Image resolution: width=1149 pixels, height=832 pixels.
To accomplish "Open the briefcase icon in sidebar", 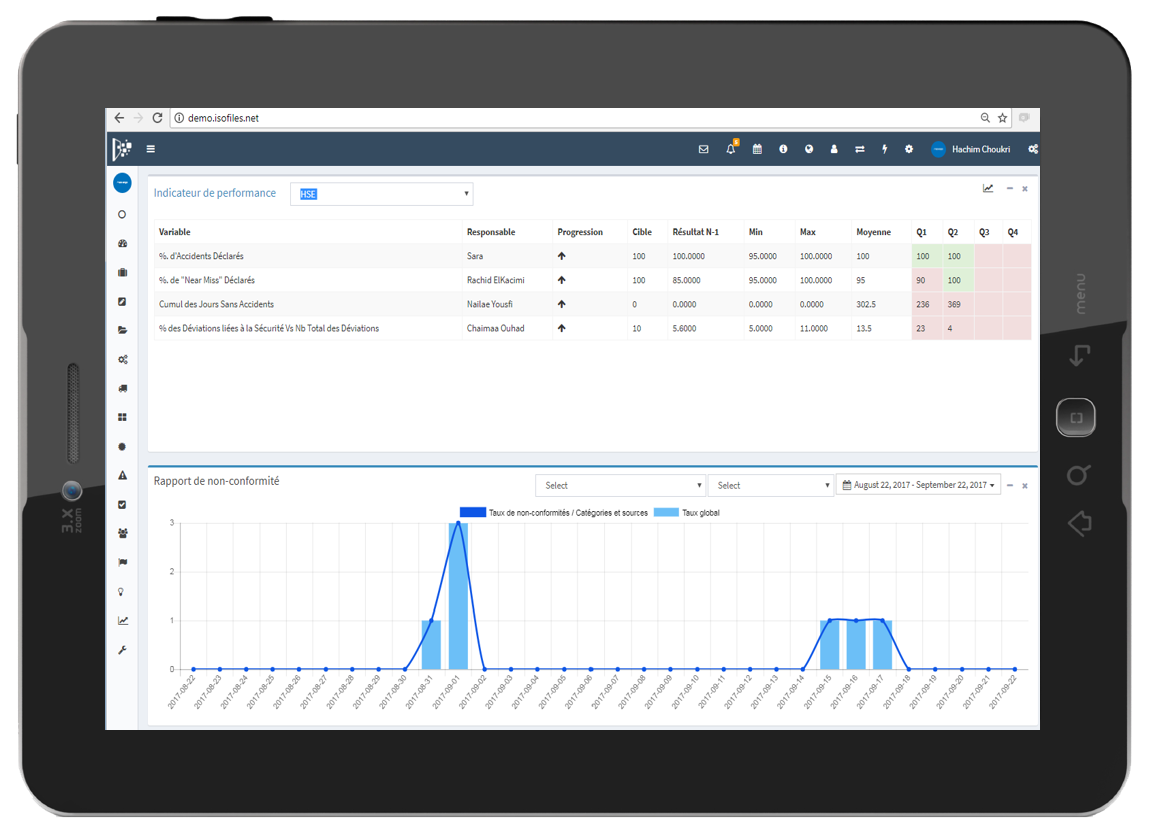I will pos(122,272).
